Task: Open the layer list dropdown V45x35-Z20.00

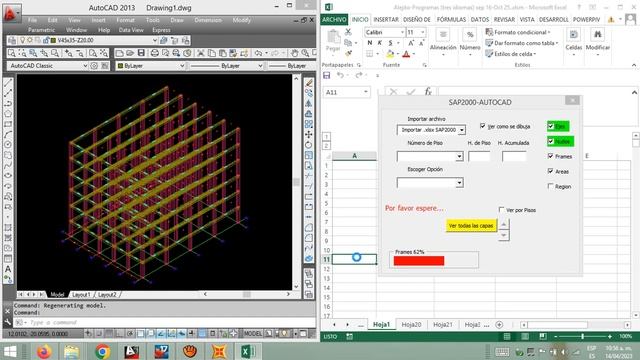Action: 155,40
